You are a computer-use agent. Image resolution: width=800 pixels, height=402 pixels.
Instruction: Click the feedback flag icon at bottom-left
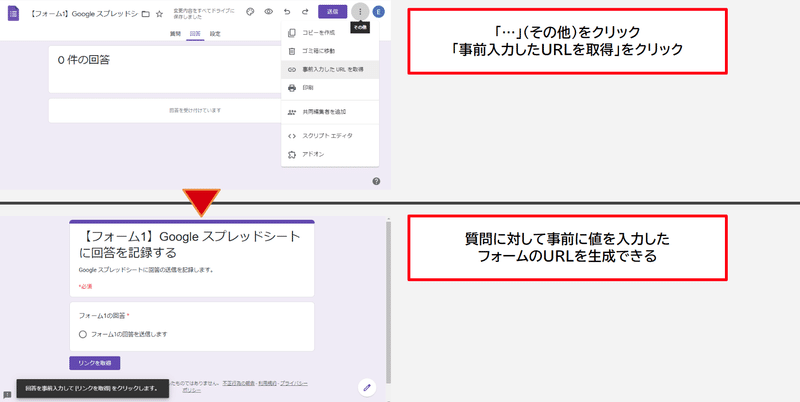pyautogui.click(x=7, y=394)
